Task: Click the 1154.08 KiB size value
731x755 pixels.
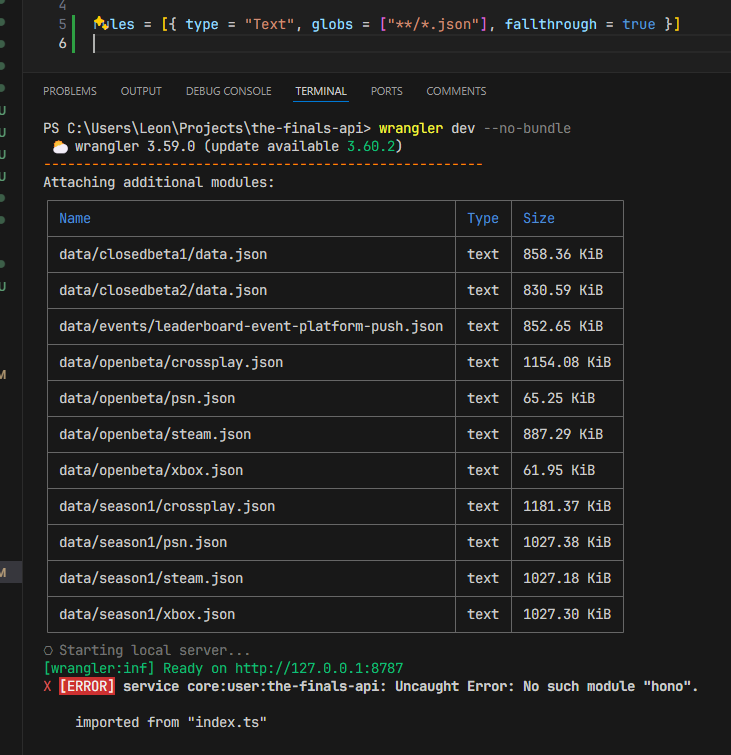Action: [567, 362]
